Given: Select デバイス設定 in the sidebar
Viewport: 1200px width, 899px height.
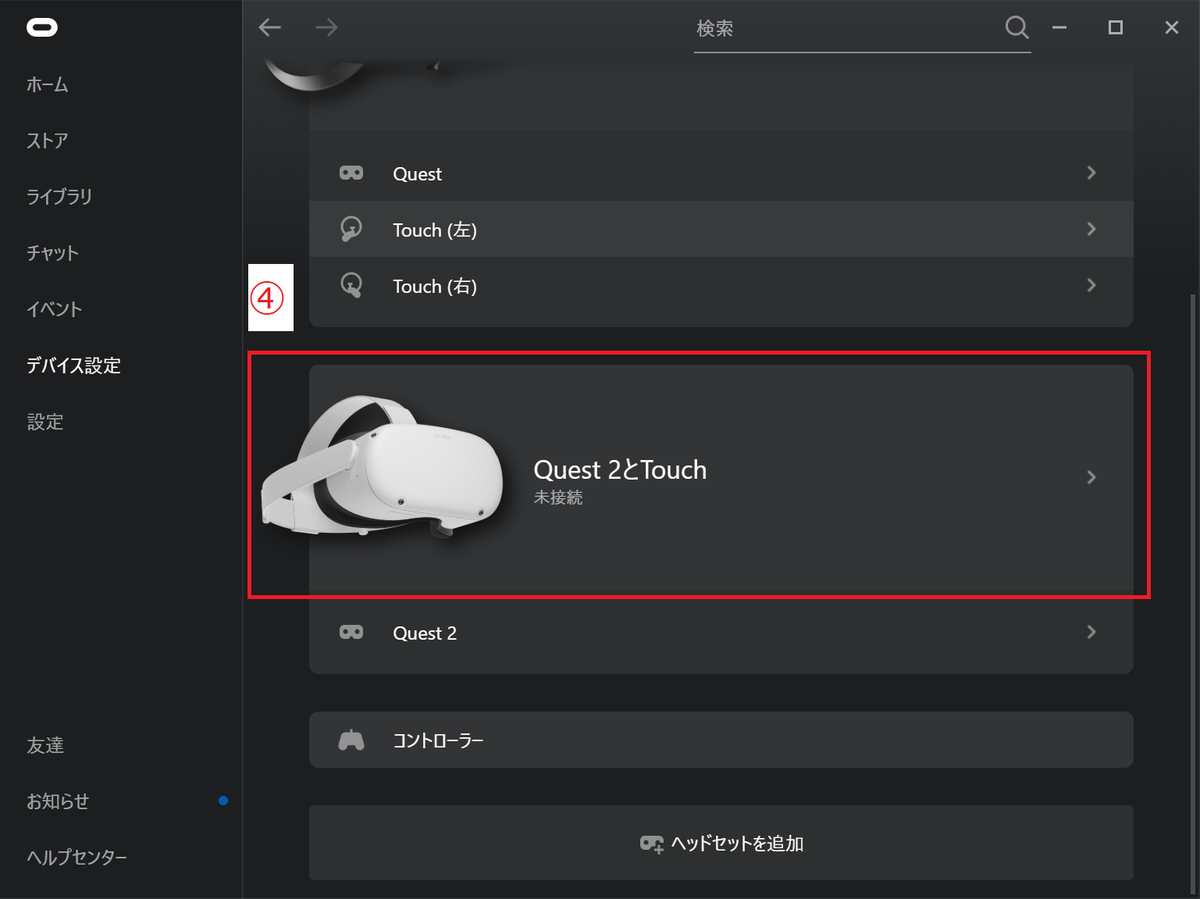Looking at the screenshot, I should coord(73,366).
